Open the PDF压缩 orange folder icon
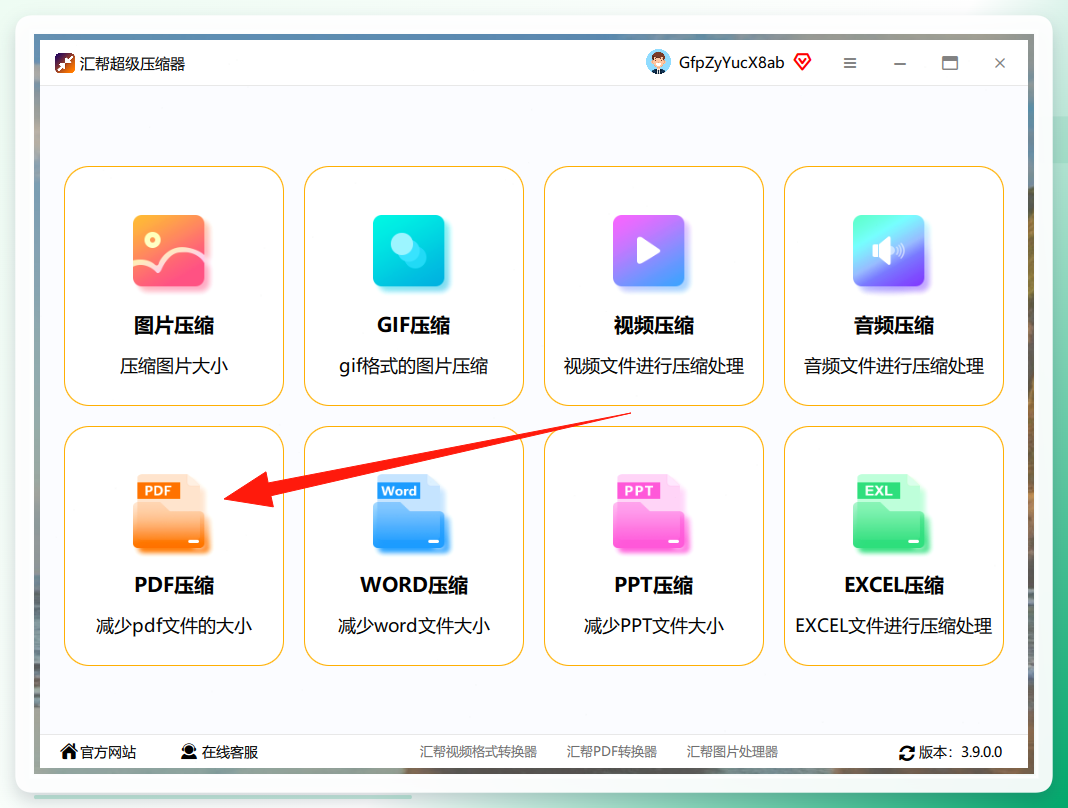The height and width of the screenshot is (808, 1068). coord(169,512)
